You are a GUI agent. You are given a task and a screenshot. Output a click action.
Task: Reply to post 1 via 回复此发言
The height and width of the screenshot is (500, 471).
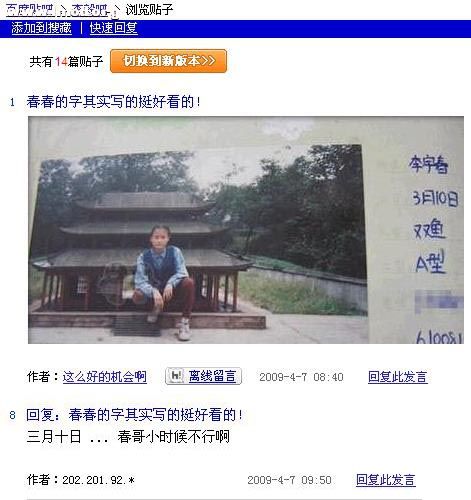(x=398, y=377)
